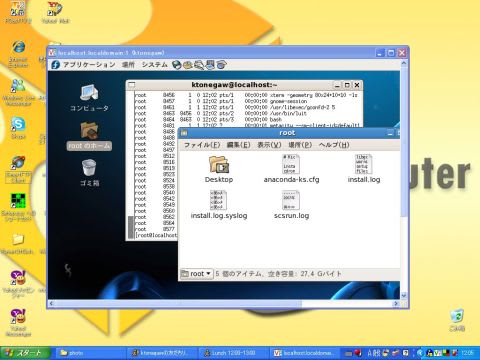Open the Desktop folder in root window
The width and height of the screenshot is (480, 360).
click(x=219, y=169)
